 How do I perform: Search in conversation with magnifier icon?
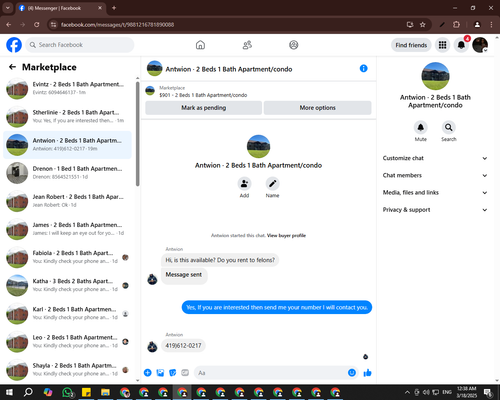coord(449,127)
